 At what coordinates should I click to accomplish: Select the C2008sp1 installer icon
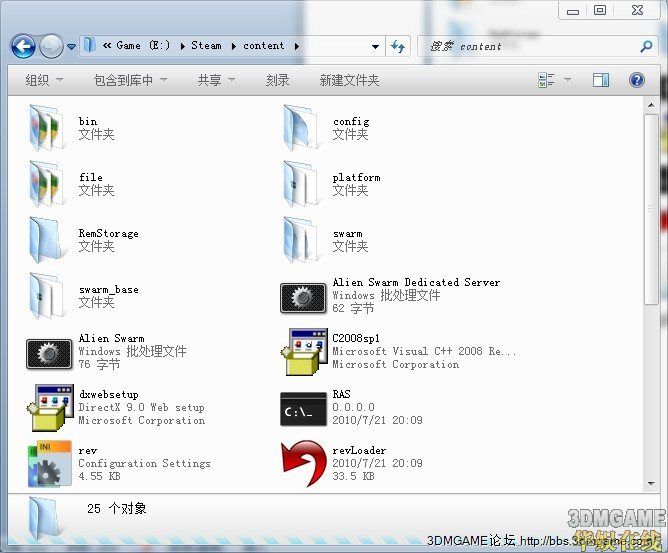tap(304, 352)
